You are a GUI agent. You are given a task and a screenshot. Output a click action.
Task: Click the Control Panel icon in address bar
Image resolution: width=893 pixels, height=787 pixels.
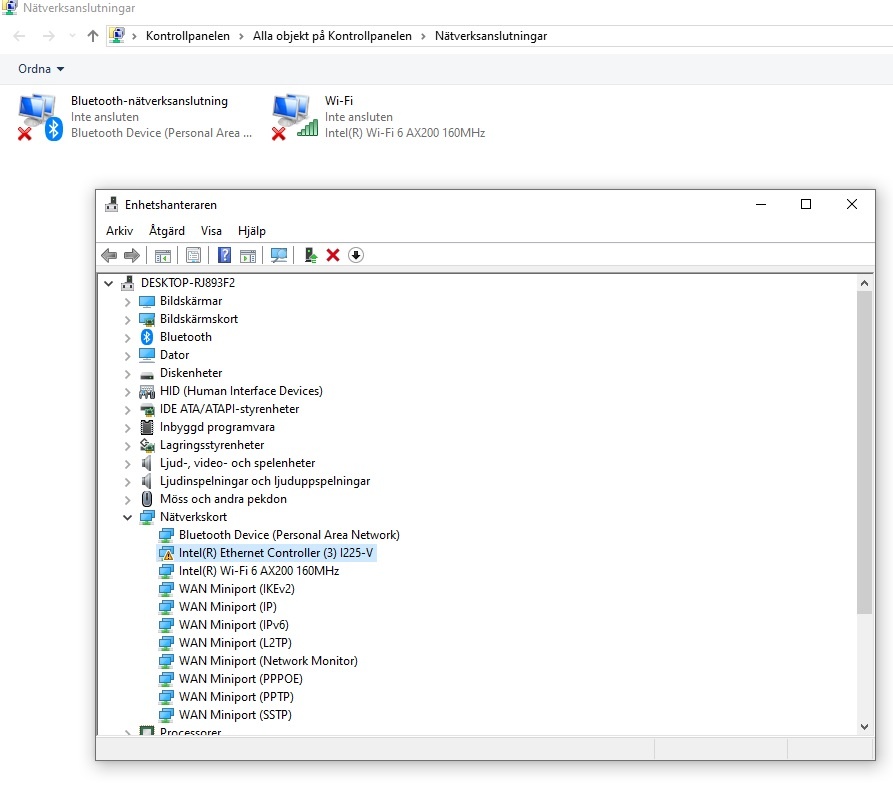117,35
